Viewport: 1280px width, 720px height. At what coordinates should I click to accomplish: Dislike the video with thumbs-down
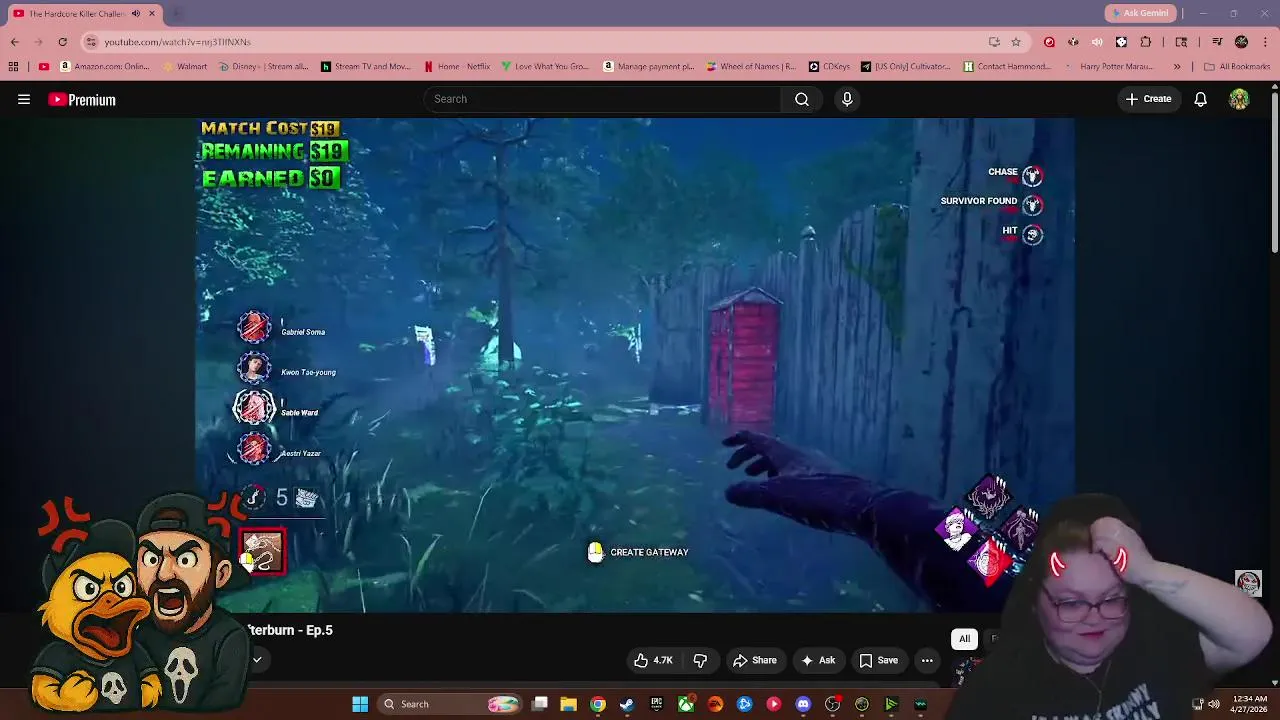700,660
